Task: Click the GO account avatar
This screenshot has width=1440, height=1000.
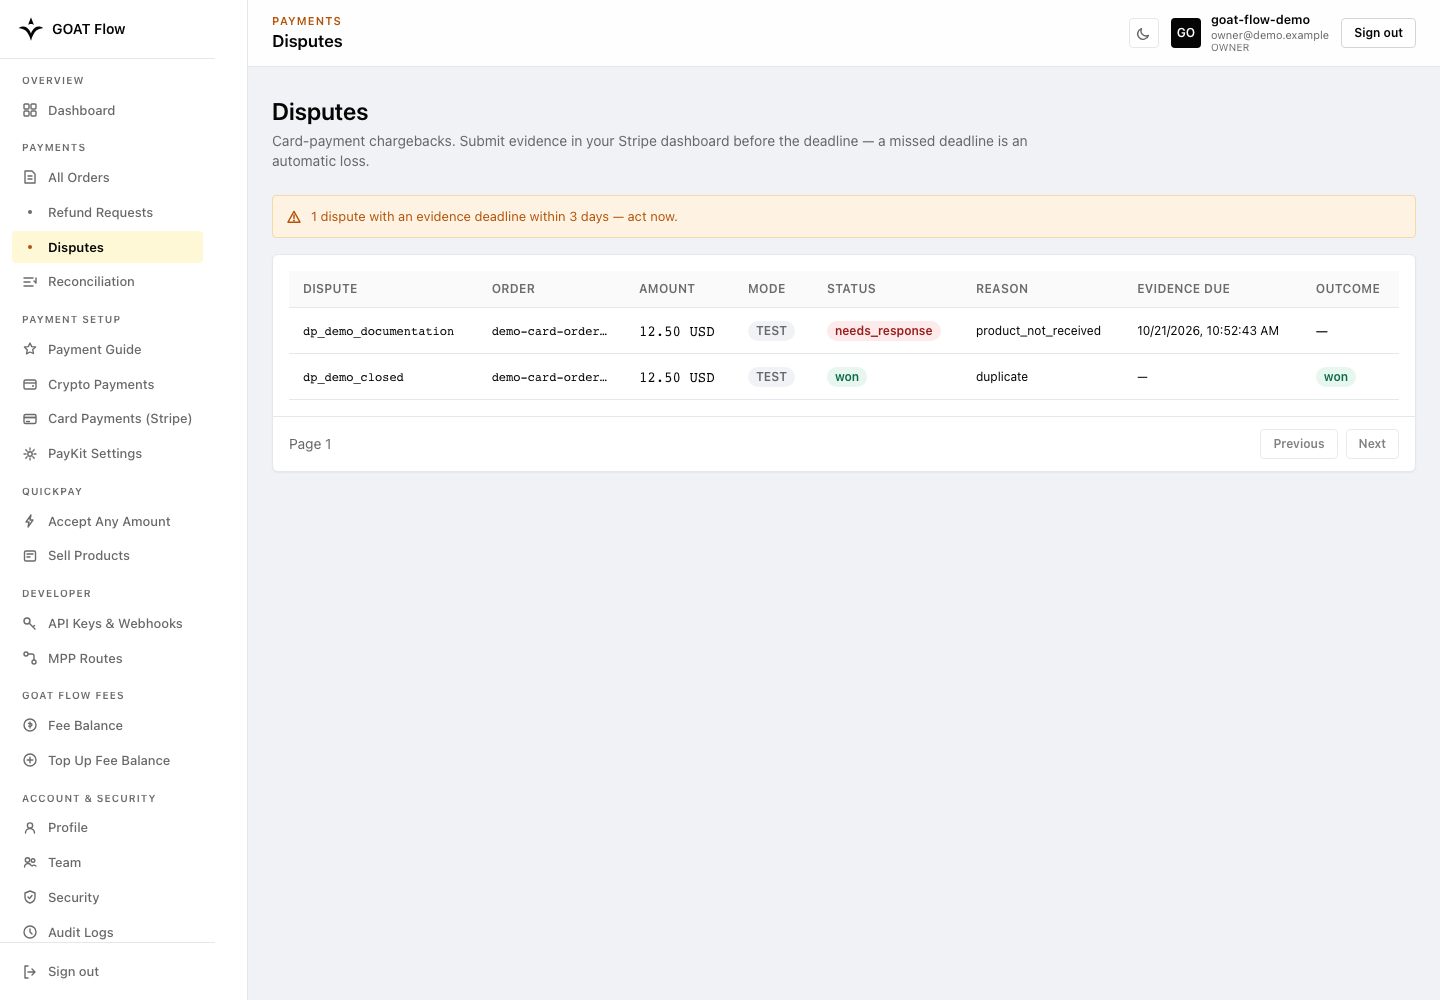Action: pos(1186,33)
